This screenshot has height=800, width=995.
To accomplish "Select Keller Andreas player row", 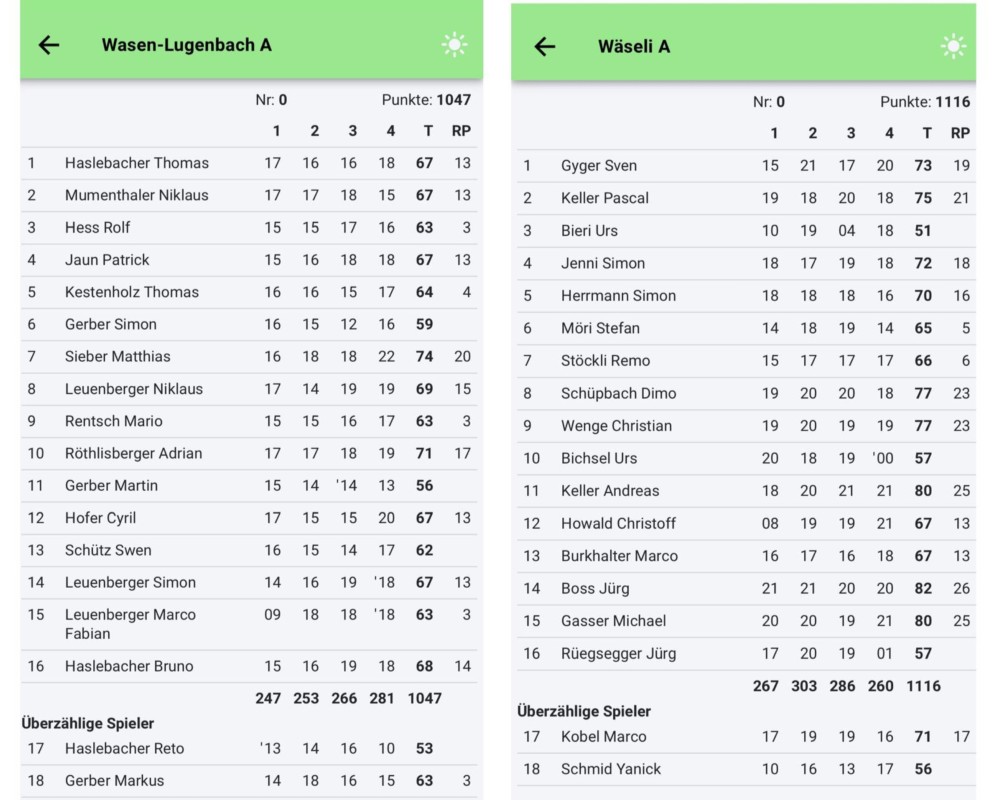I will coord(610,491).
